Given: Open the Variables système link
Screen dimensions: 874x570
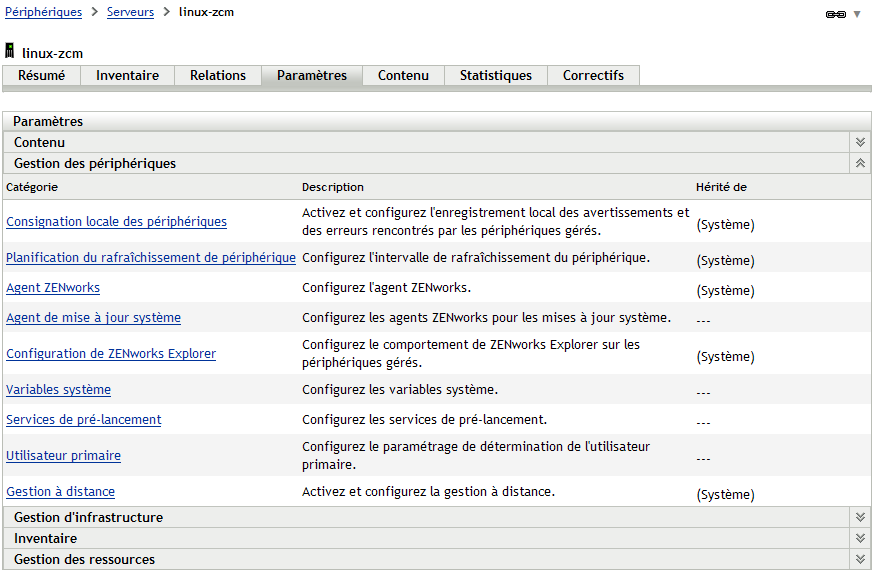Looking at the screenshot, I should pyautogui.click(x=58, y=390).
